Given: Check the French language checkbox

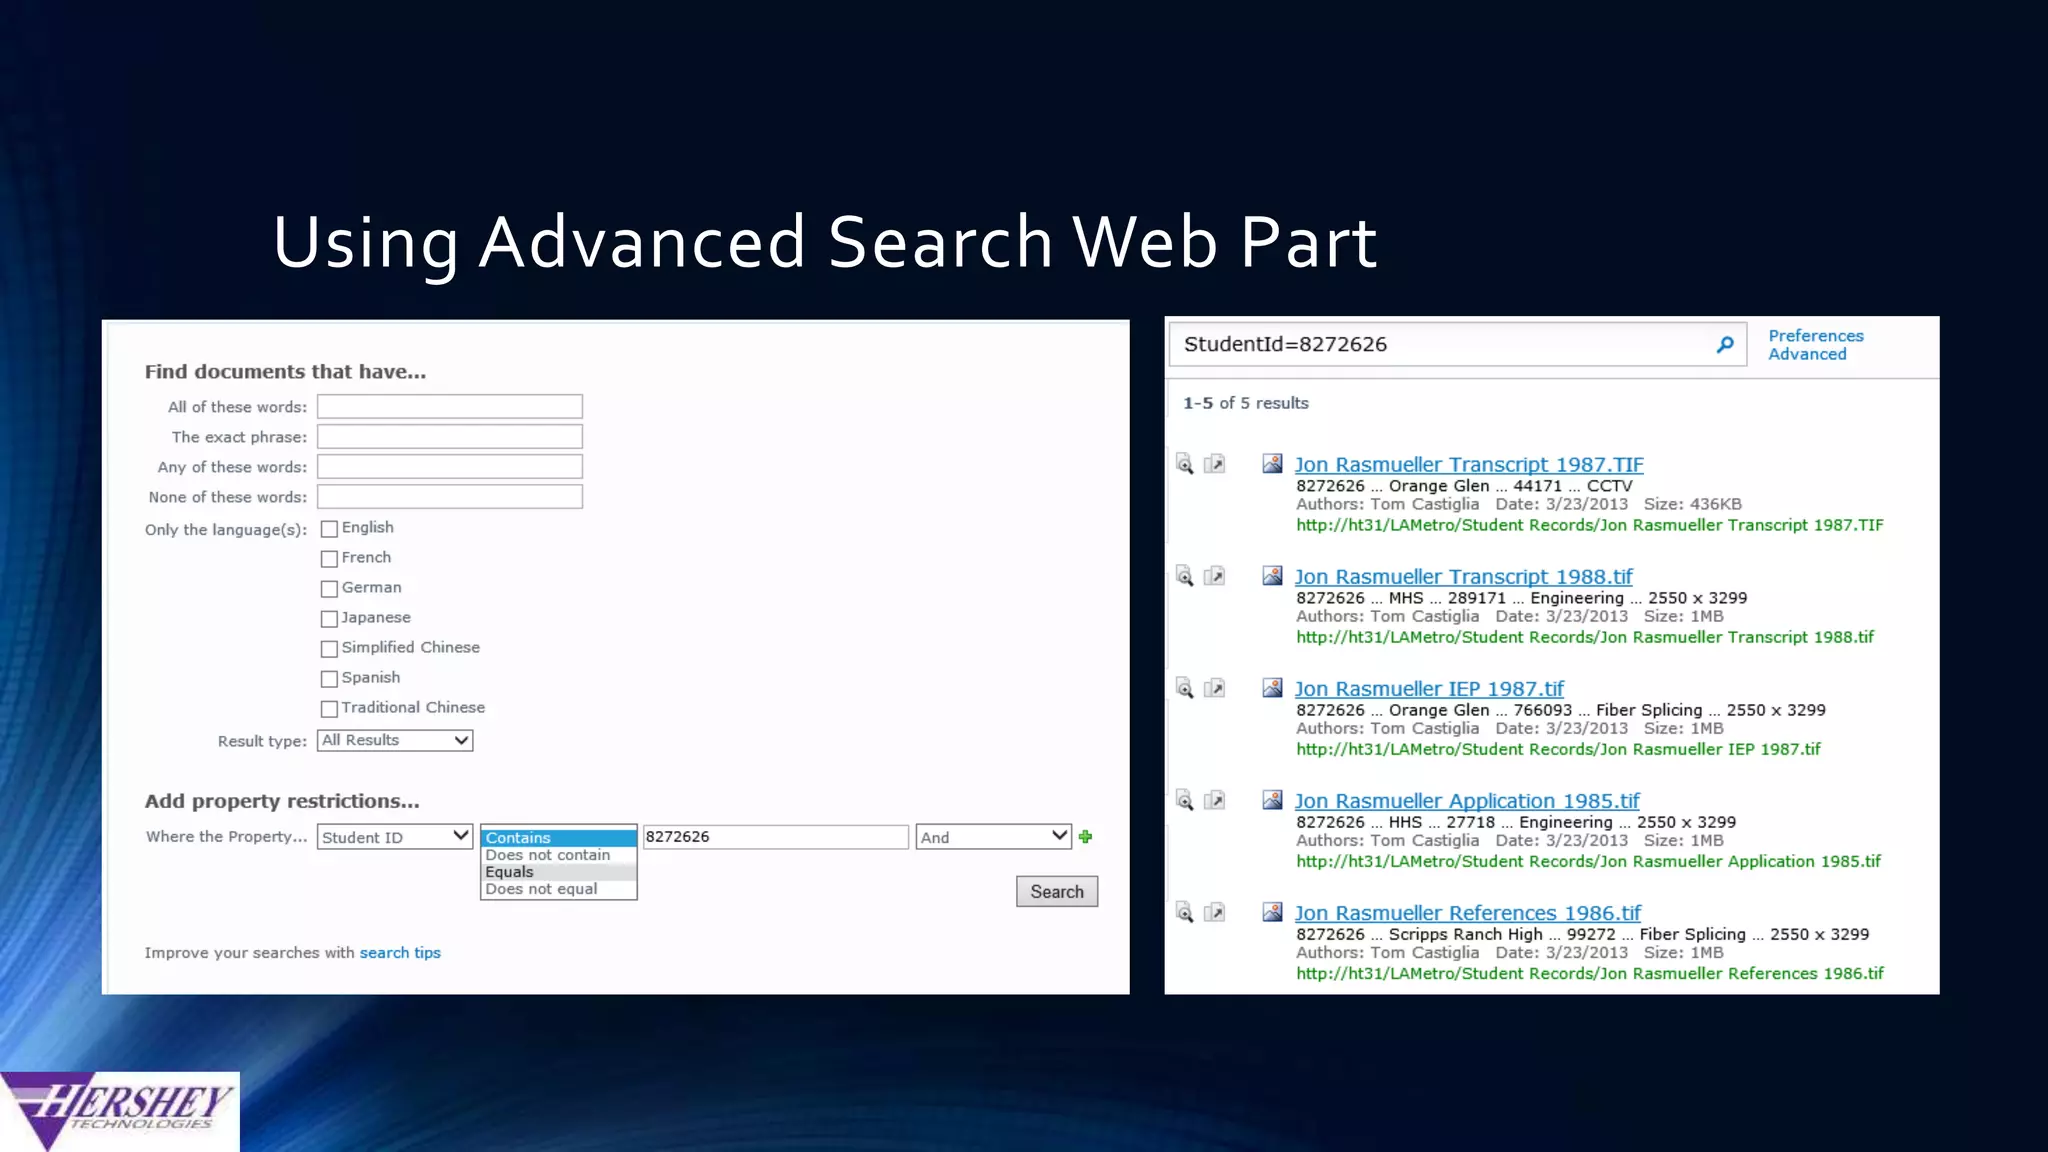Looking at the screenshot, I should pos(329,559).
